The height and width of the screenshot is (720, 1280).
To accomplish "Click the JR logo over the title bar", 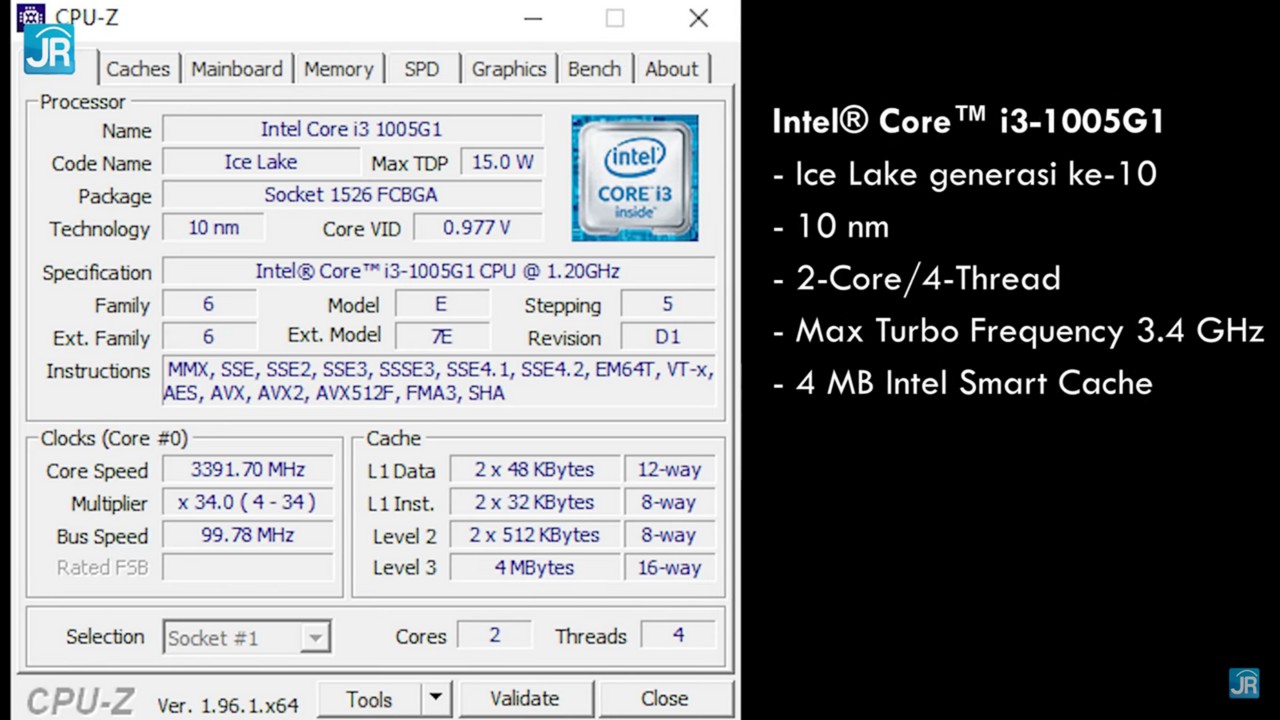I will click(x=49, y=50).
